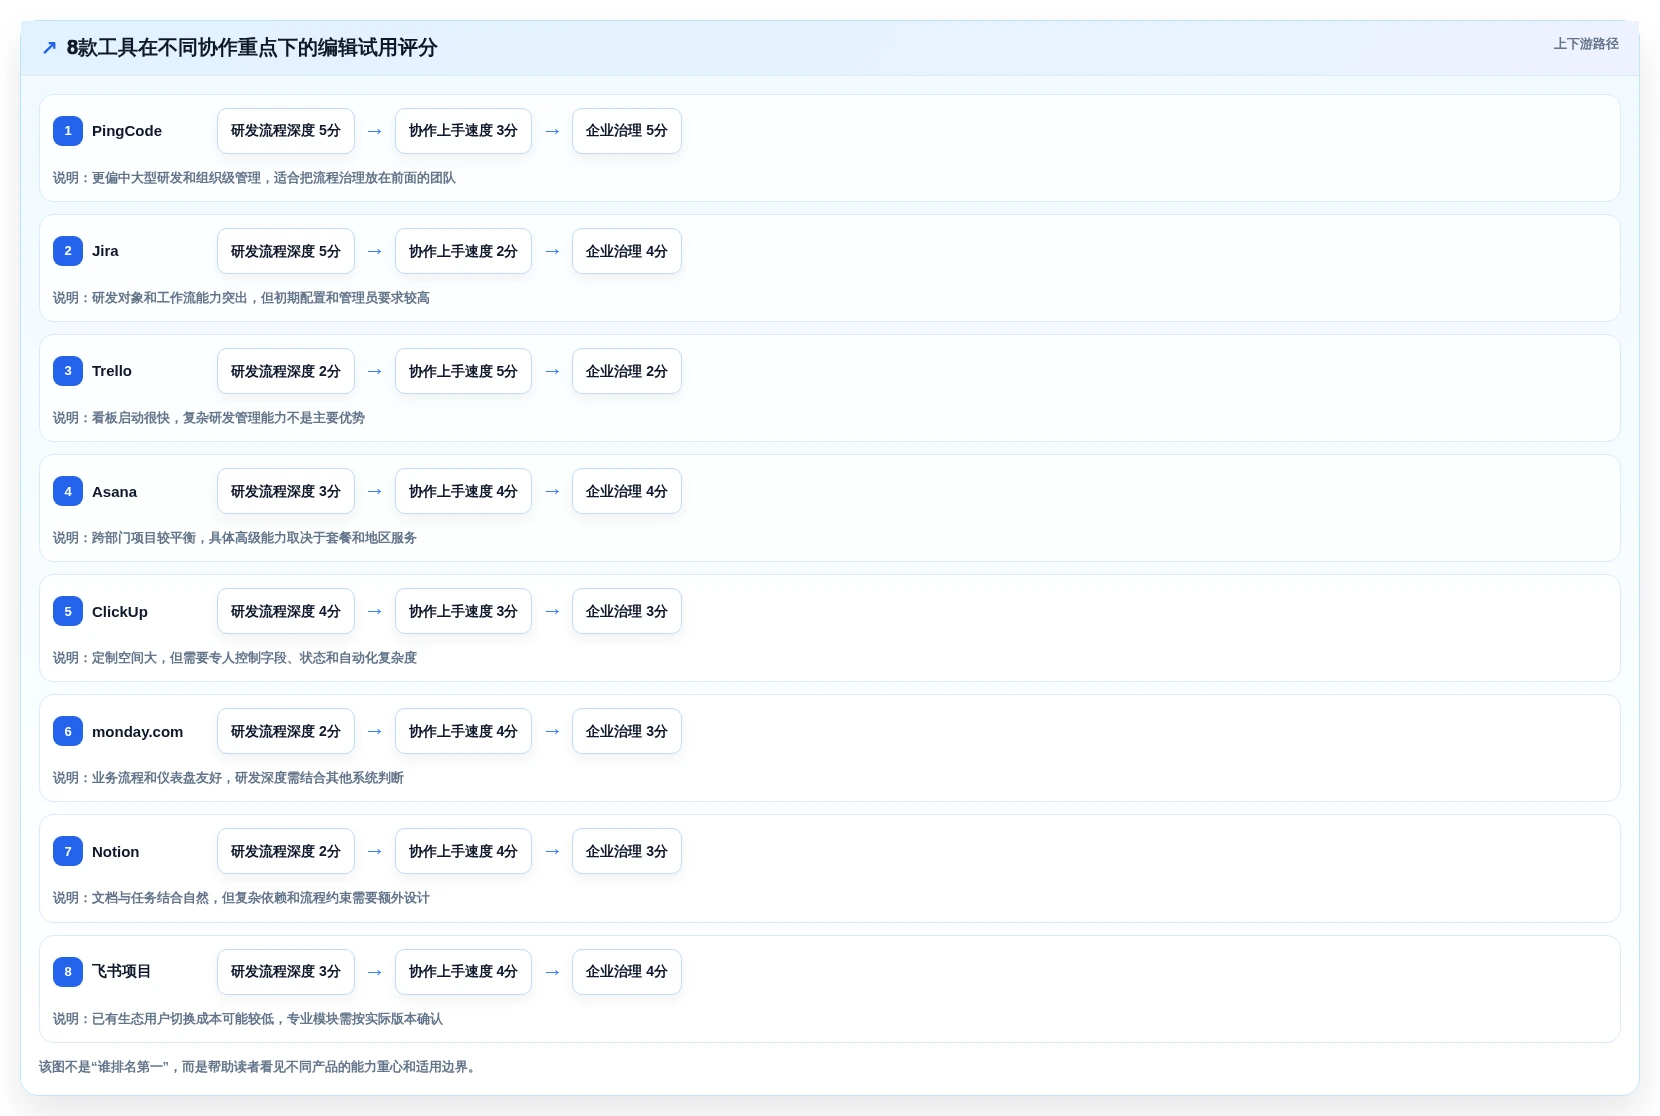Click the number 3 badge for Trello
The width and height of the screenshot is (1660, 1116).
(x=68, y=371)
